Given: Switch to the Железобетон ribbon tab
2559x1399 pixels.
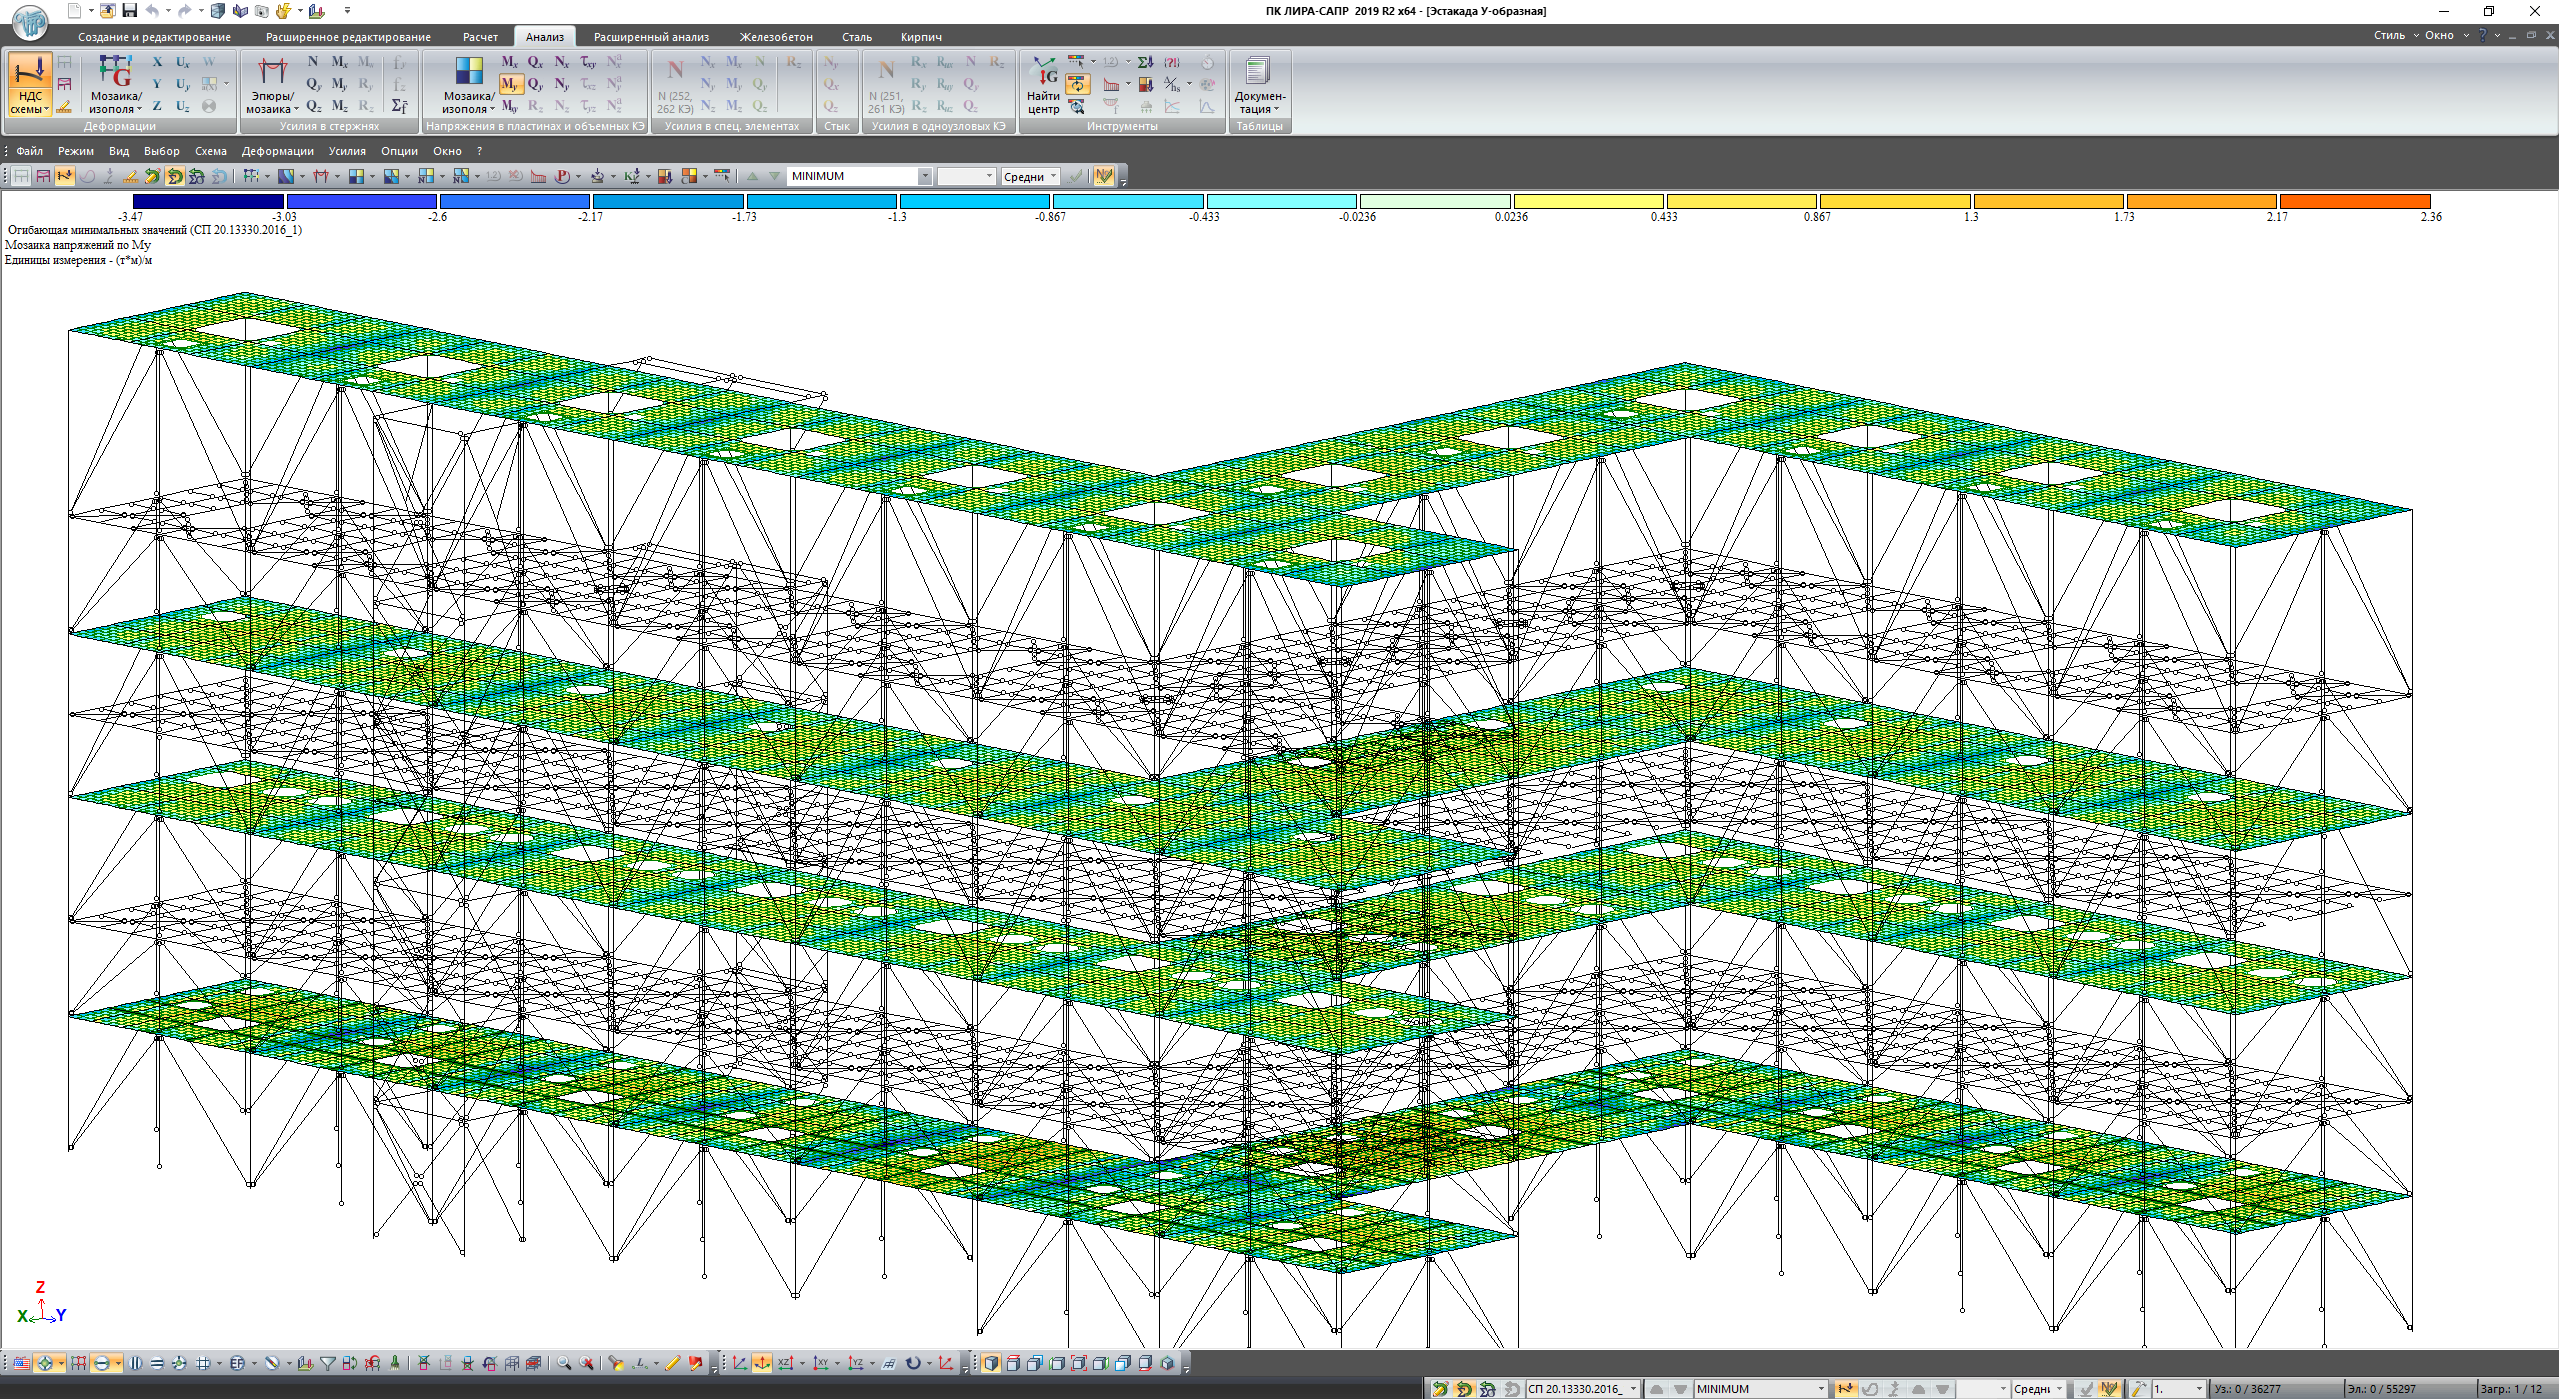Looking at the screenshot, I should point(775,37).
